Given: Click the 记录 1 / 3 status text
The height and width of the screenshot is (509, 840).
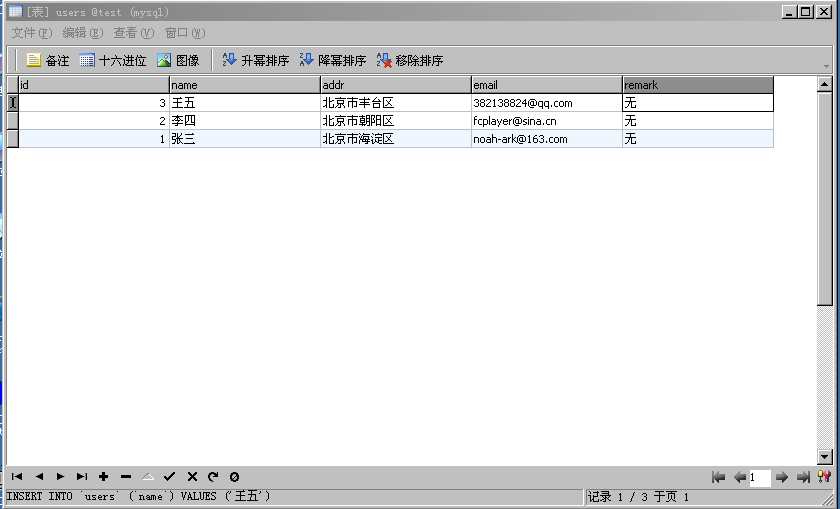Looking at the screenshot, I should tap(638, 497).
